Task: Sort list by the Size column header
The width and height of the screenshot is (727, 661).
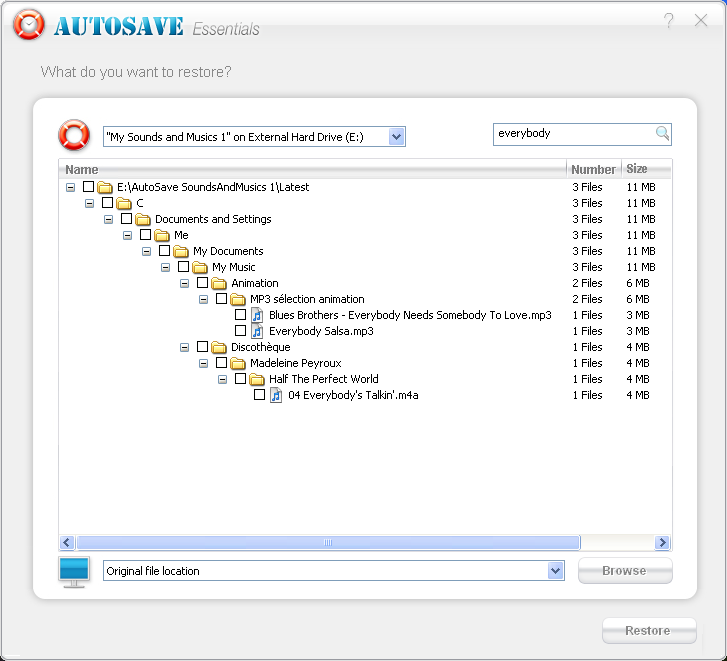Action: click(x=637, y=169)
